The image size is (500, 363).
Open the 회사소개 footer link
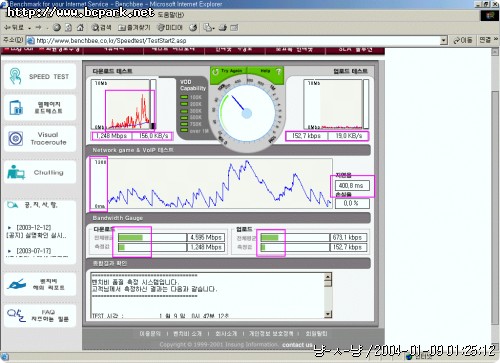[226, 333]
